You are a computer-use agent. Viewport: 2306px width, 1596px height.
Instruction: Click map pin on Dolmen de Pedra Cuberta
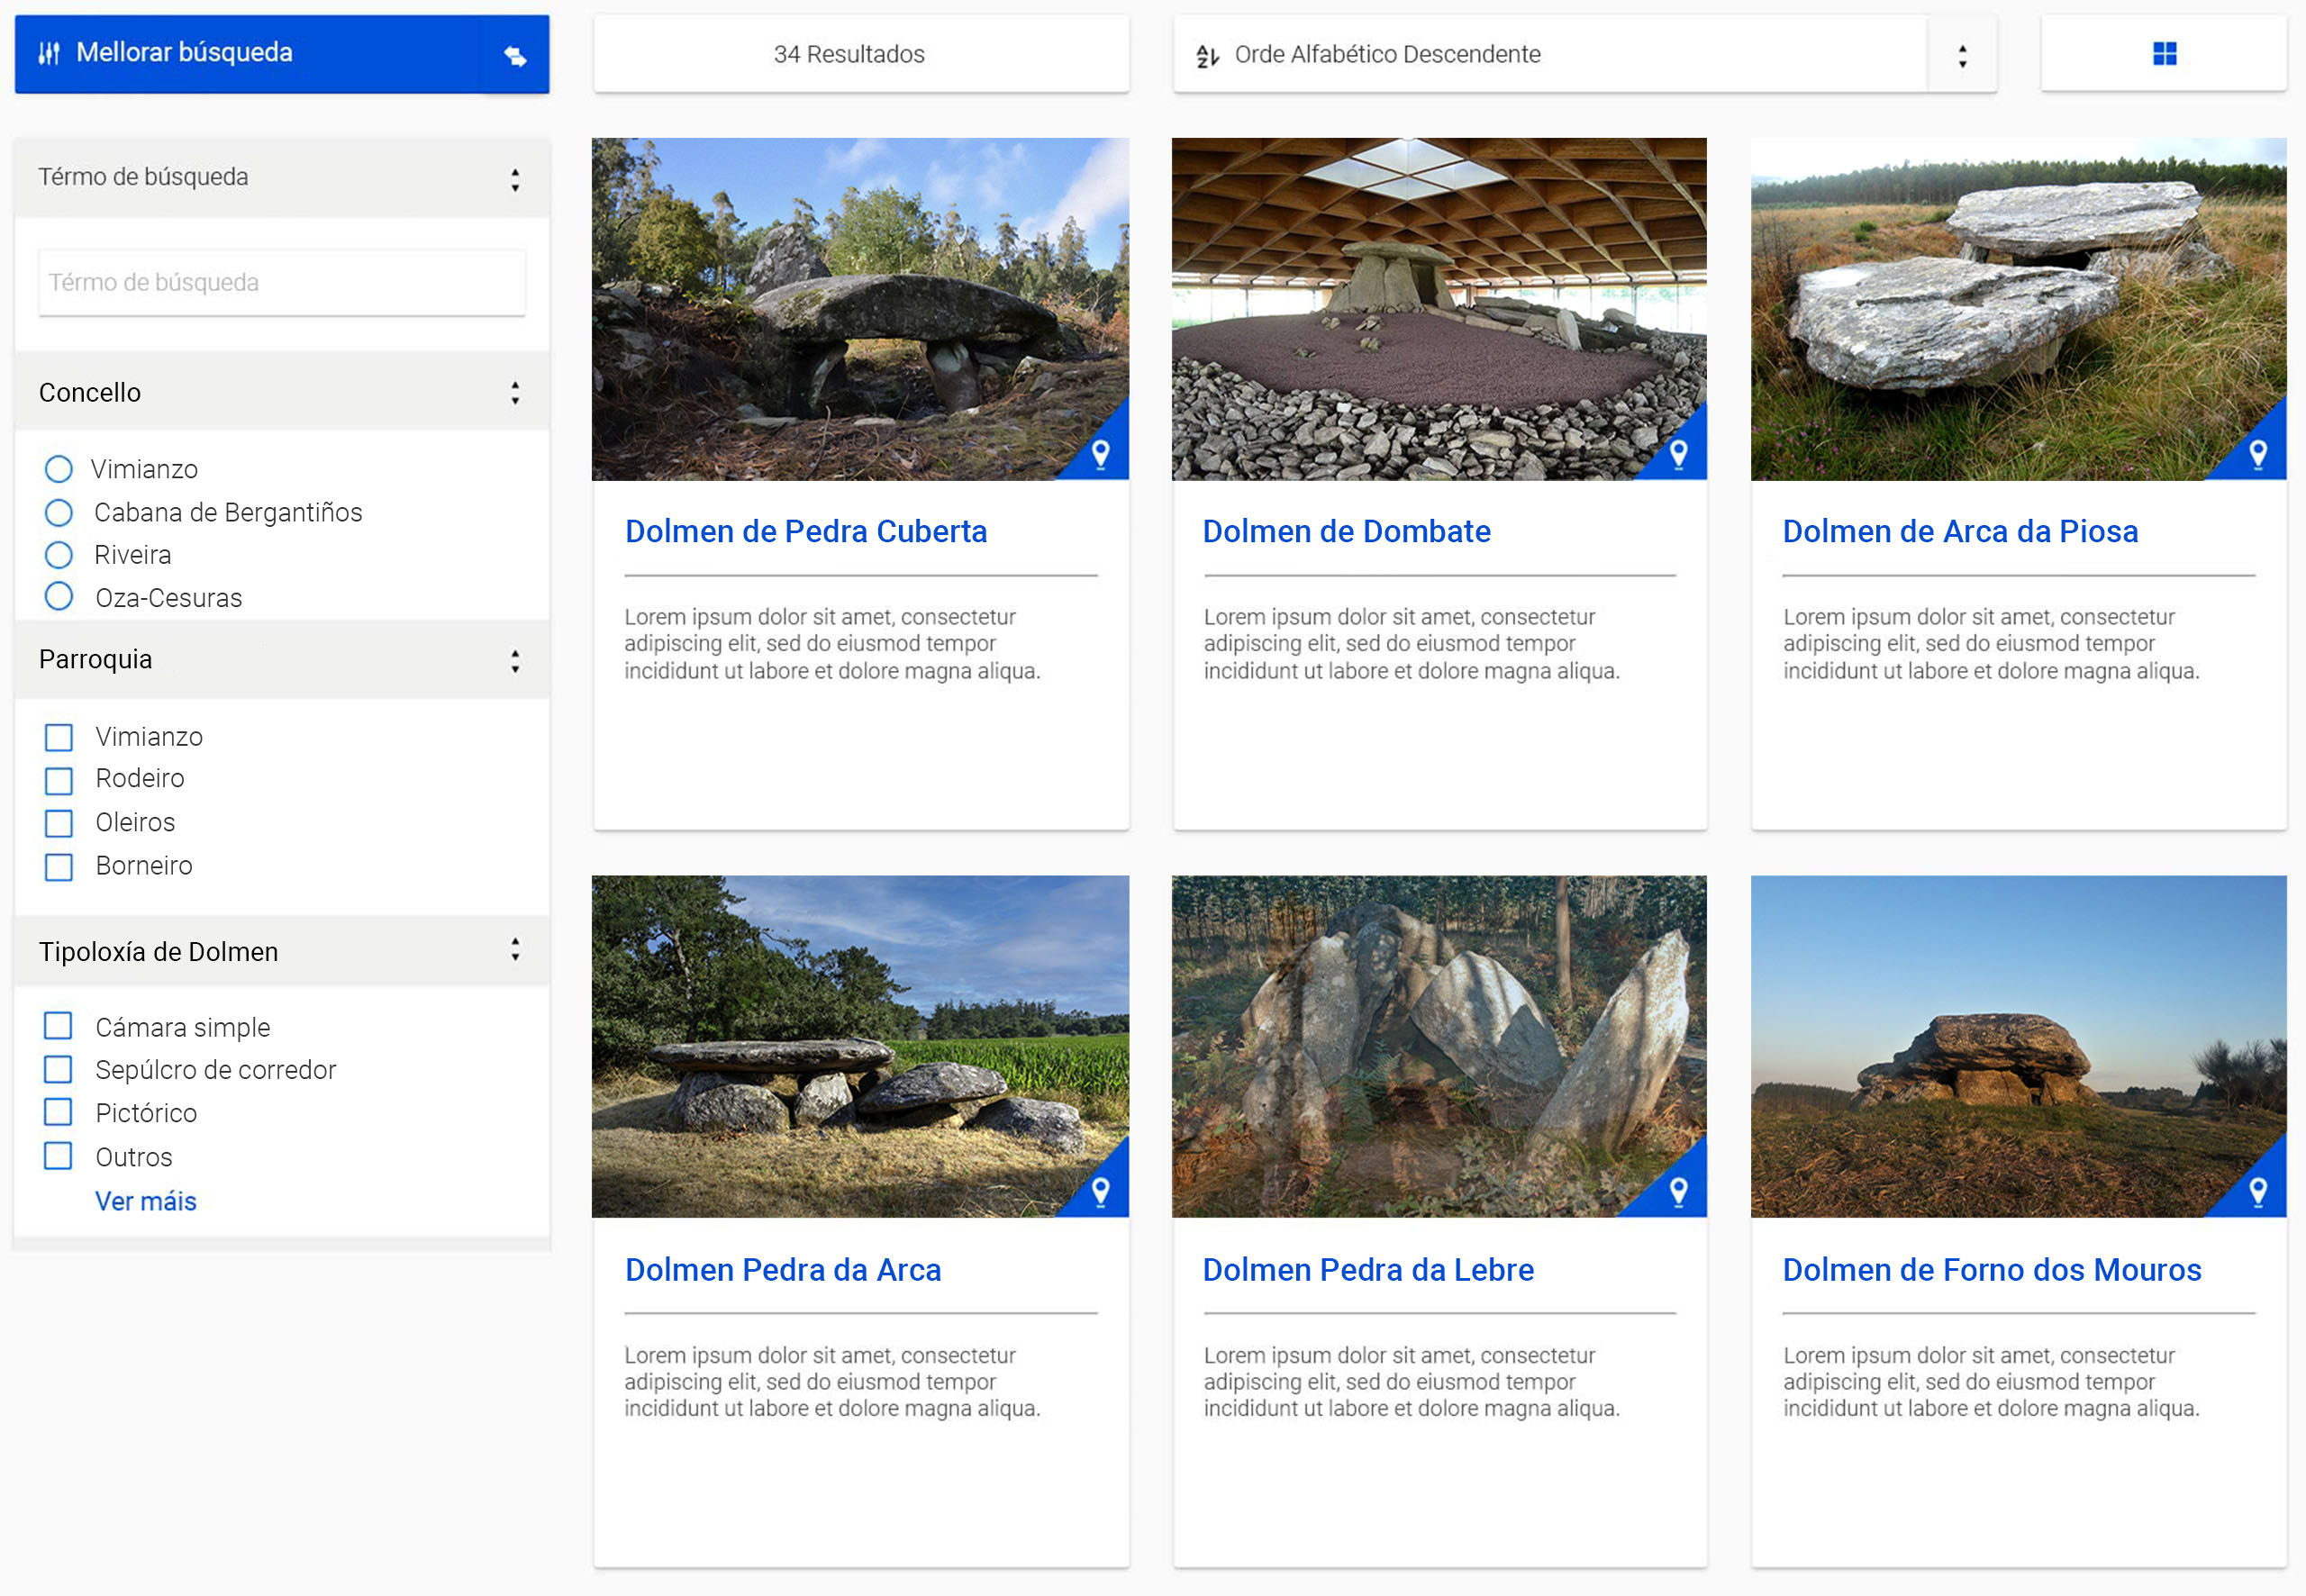point(1100,454)
